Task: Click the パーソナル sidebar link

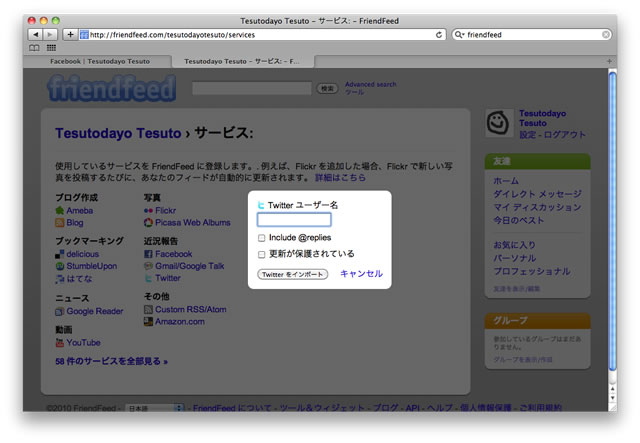Action: [x=515, y=258]
